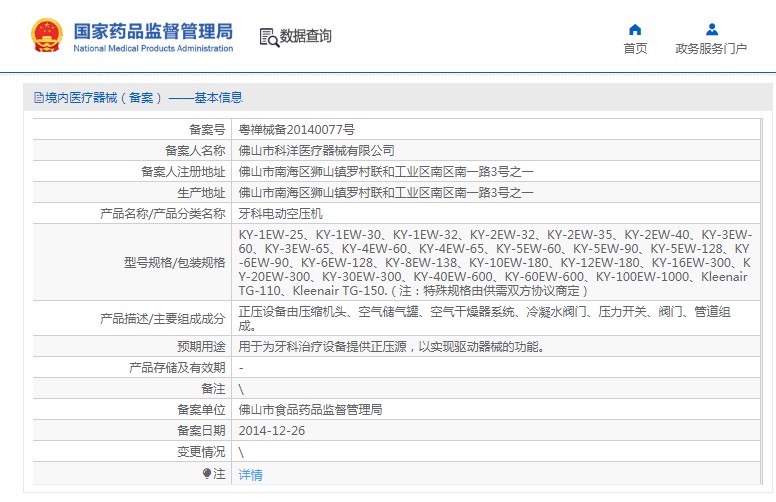Click the 政务服务门户 person icon
Screen dimensions: 776x502
(712, 30)
